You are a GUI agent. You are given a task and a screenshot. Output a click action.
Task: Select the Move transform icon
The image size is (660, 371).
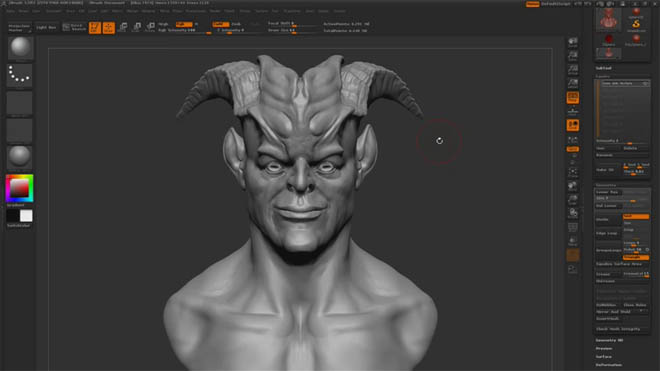point(123,28)
